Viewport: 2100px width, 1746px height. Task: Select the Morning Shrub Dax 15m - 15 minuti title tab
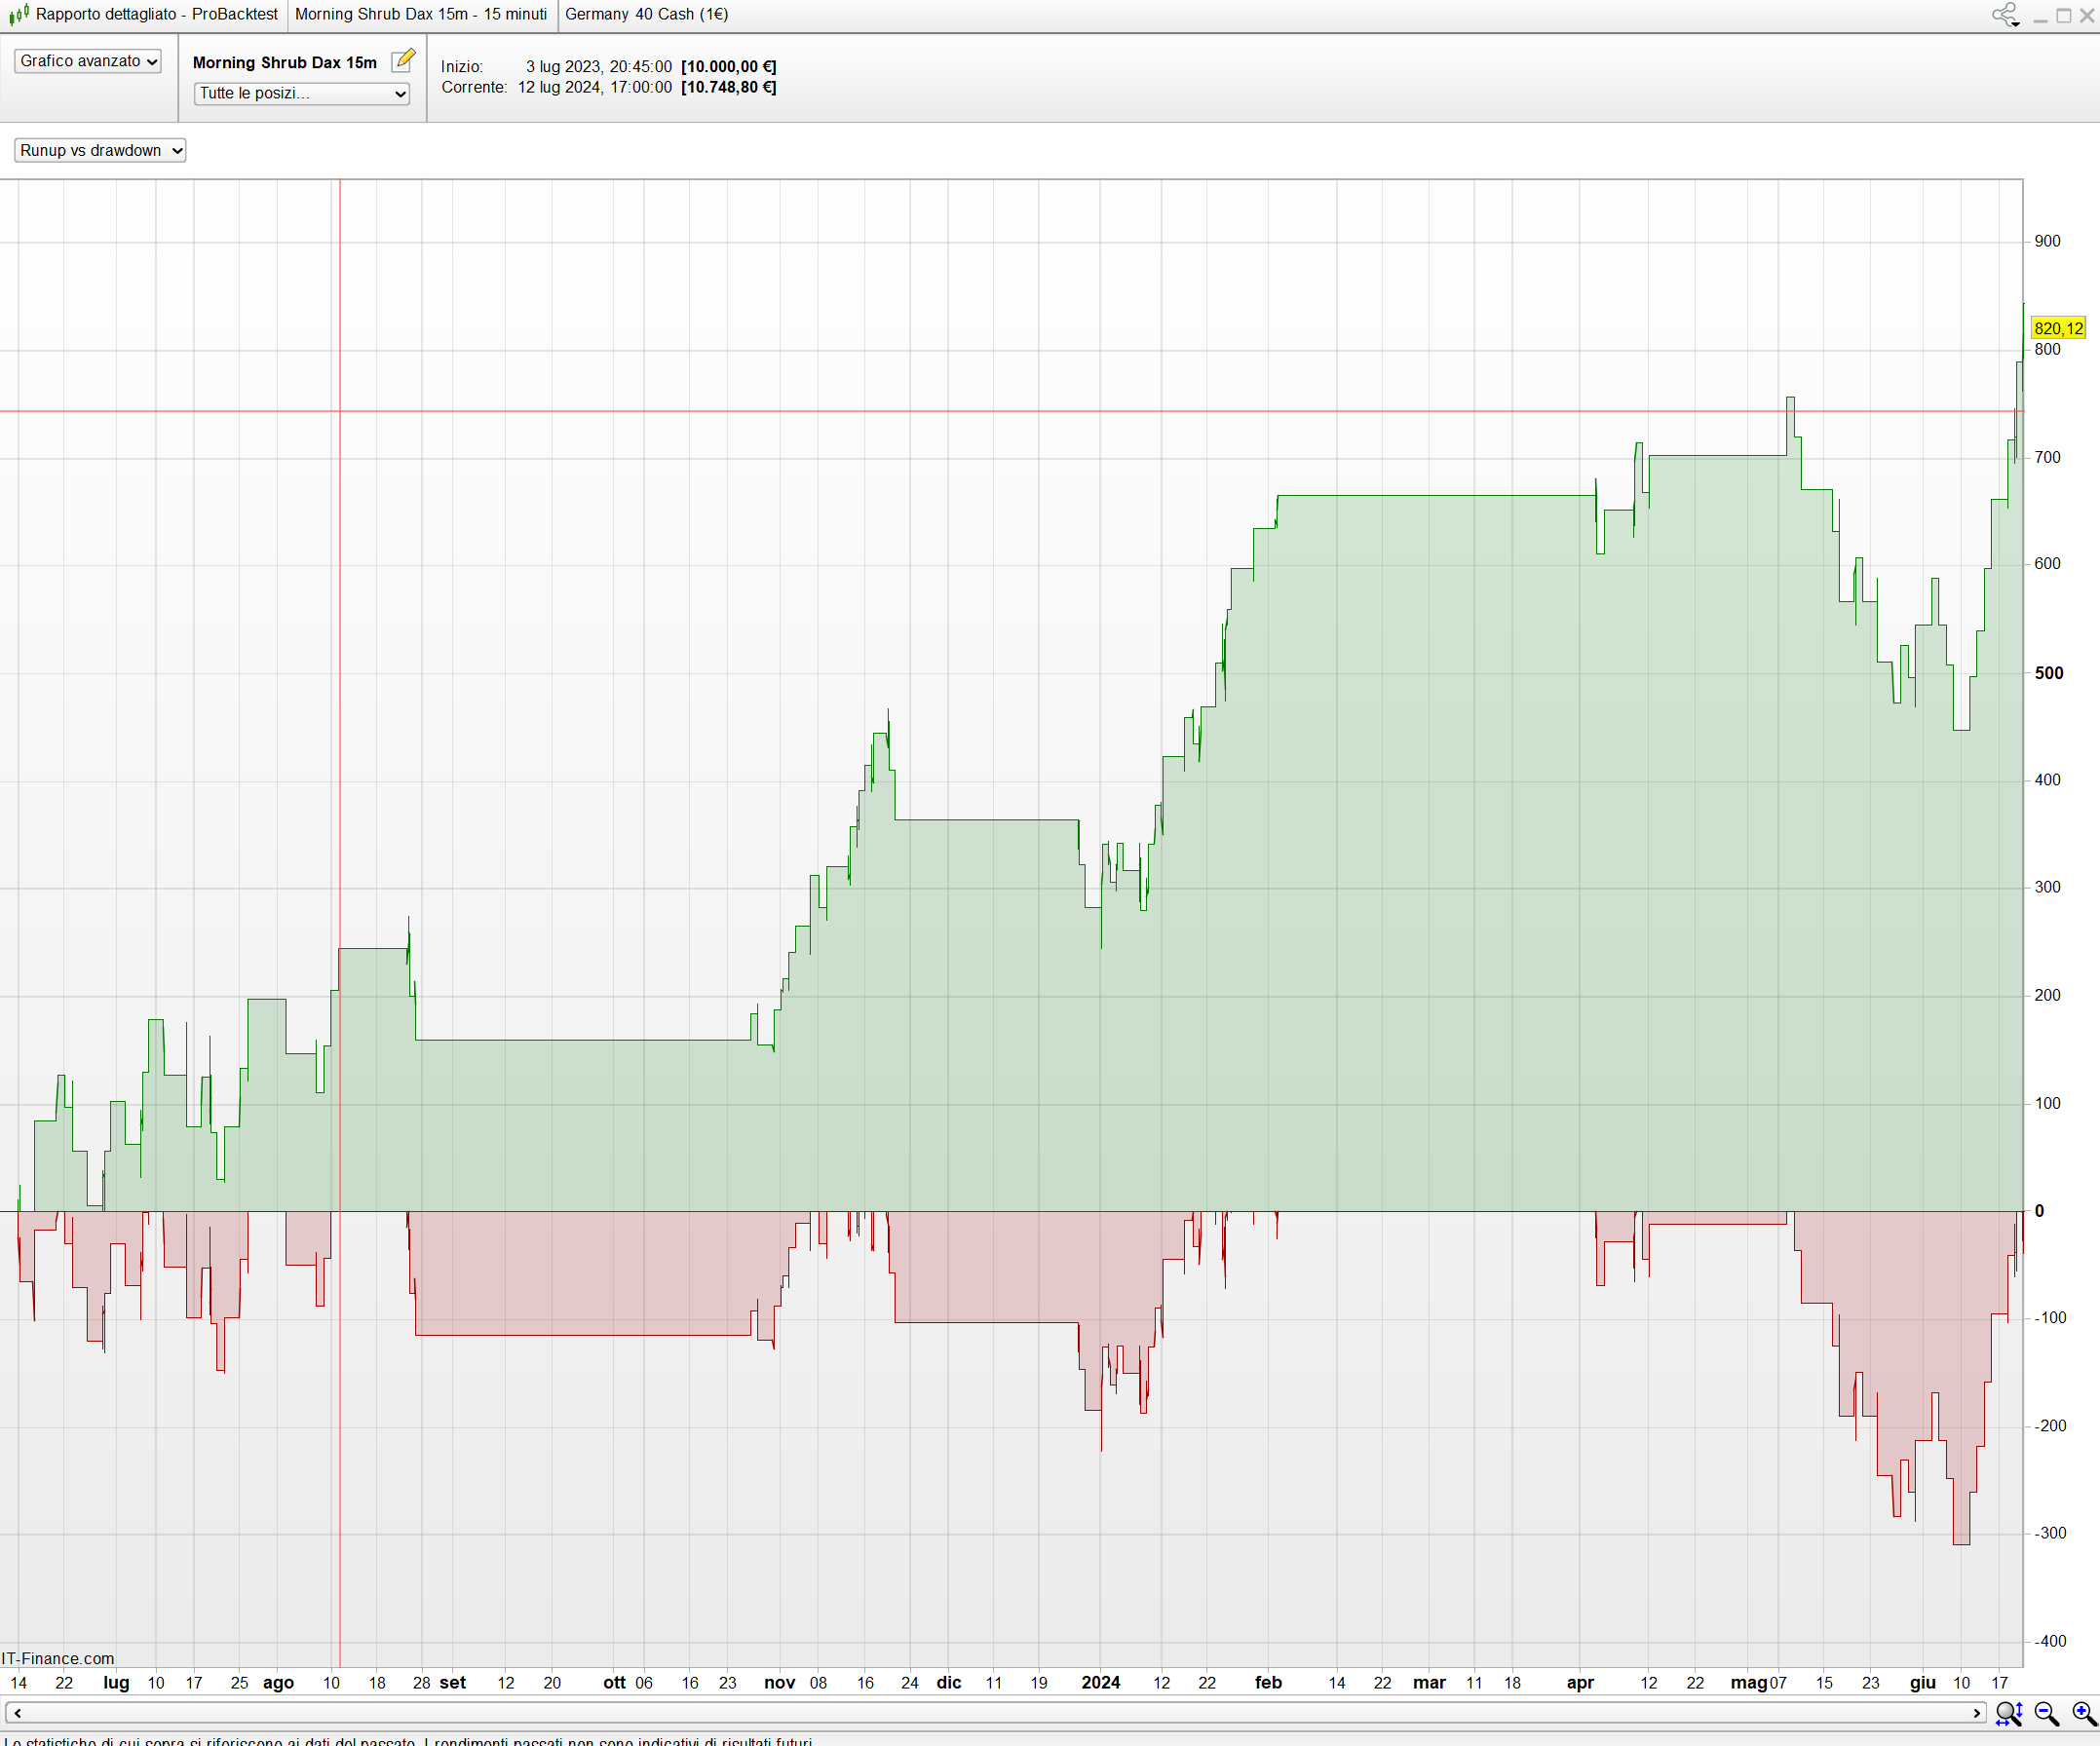point(420,15)
